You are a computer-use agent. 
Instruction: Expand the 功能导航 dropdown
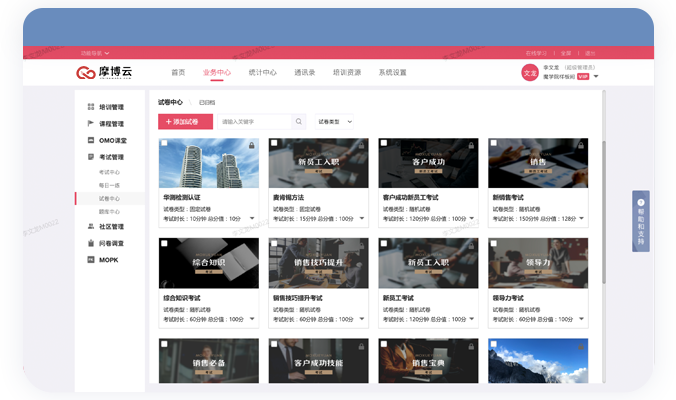point(95,53)
